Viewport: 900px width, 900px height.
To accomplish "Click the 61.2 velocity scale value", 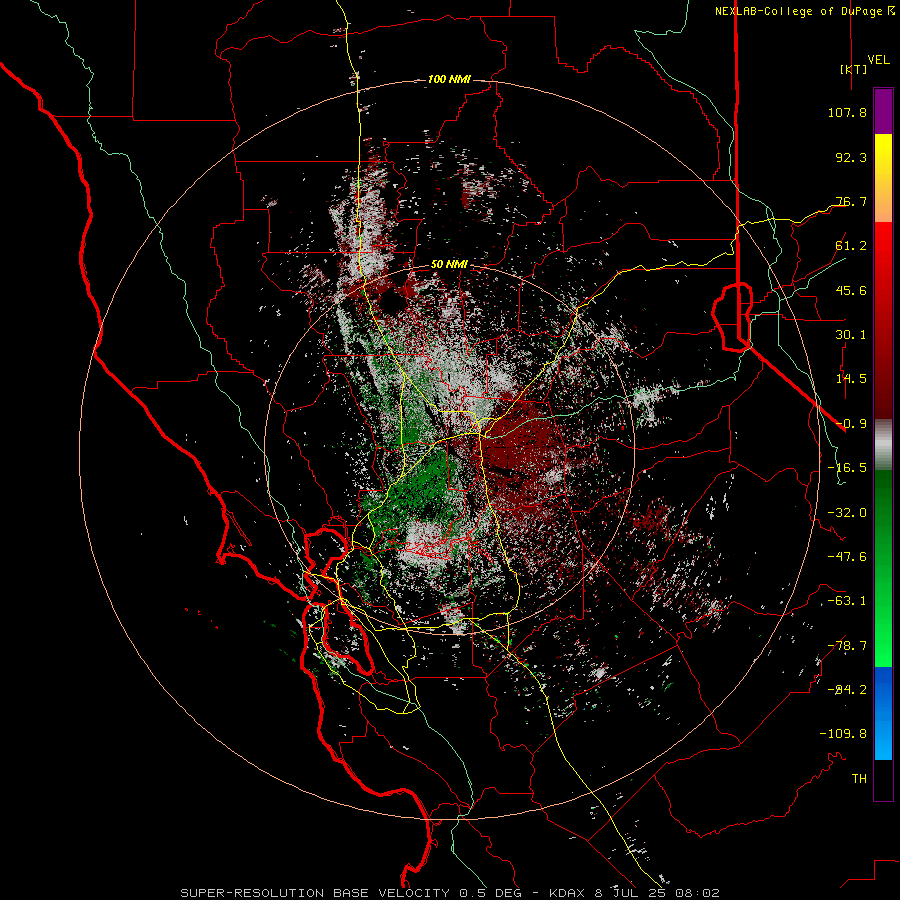I will pos(851,246).
